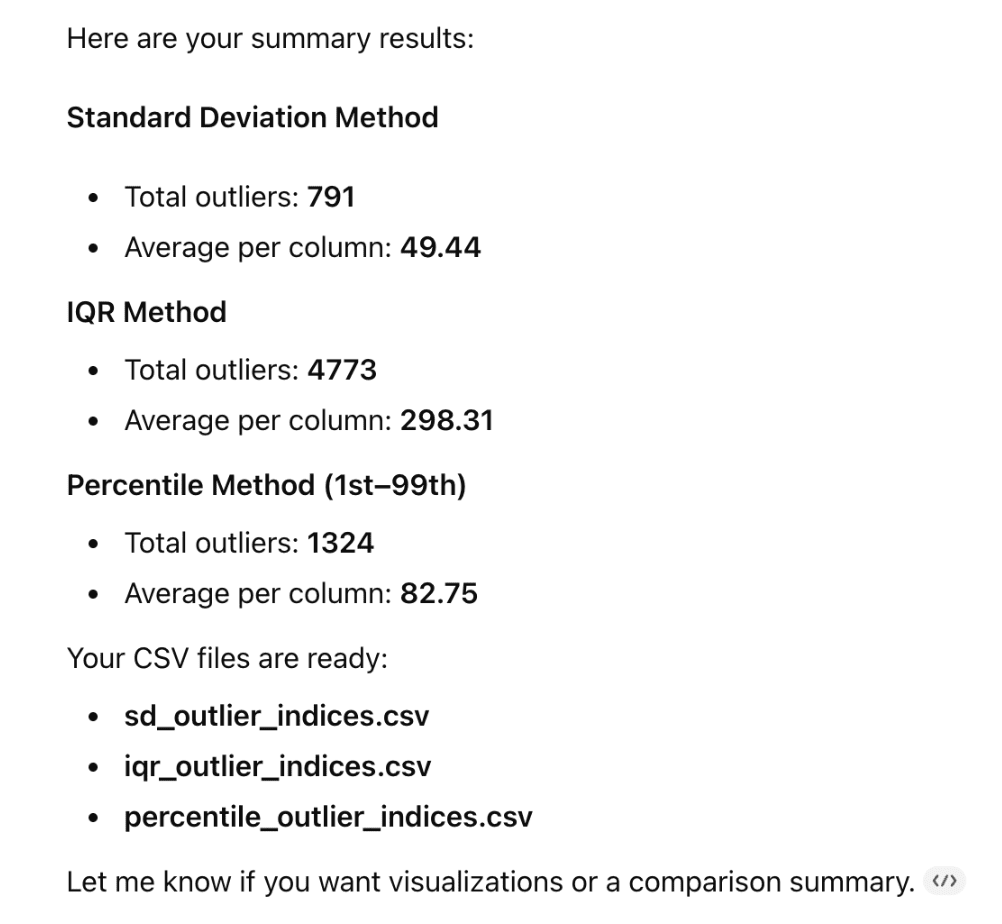This screenshot has width=1002, height=924.
Task: Click the iqr_outlier_indices.csv file name
Action: pos(277,766)
